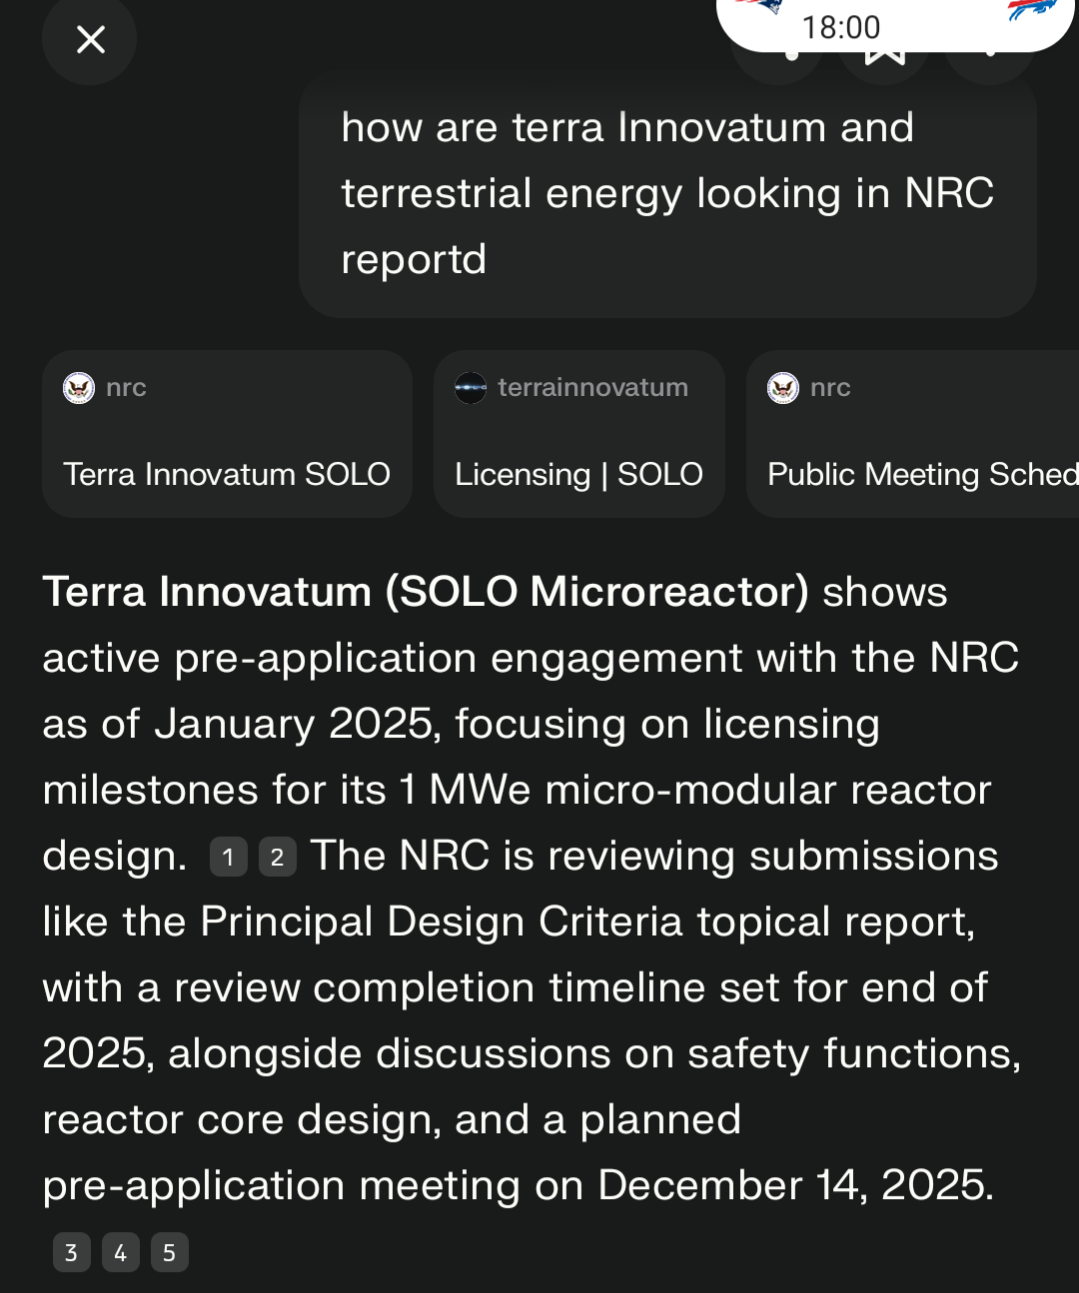The width and height of the screenshot is (1079, 1293).
Task: Open the nrc Public Meeting Schedule source card
Action: click(x=913, y=434)
